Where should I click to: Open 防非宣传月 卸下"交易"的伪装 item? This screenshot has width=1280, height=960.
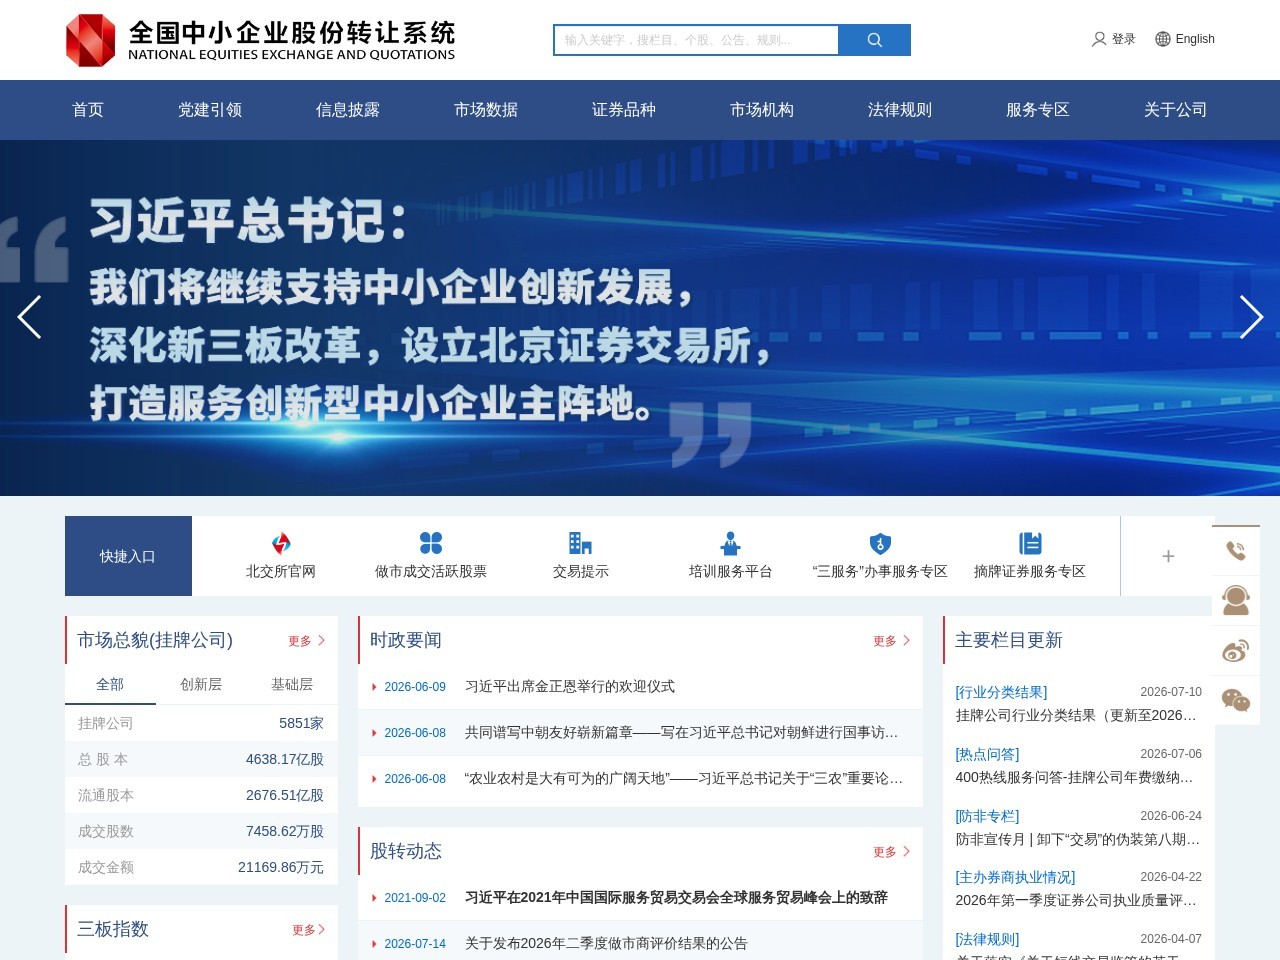1078,839
